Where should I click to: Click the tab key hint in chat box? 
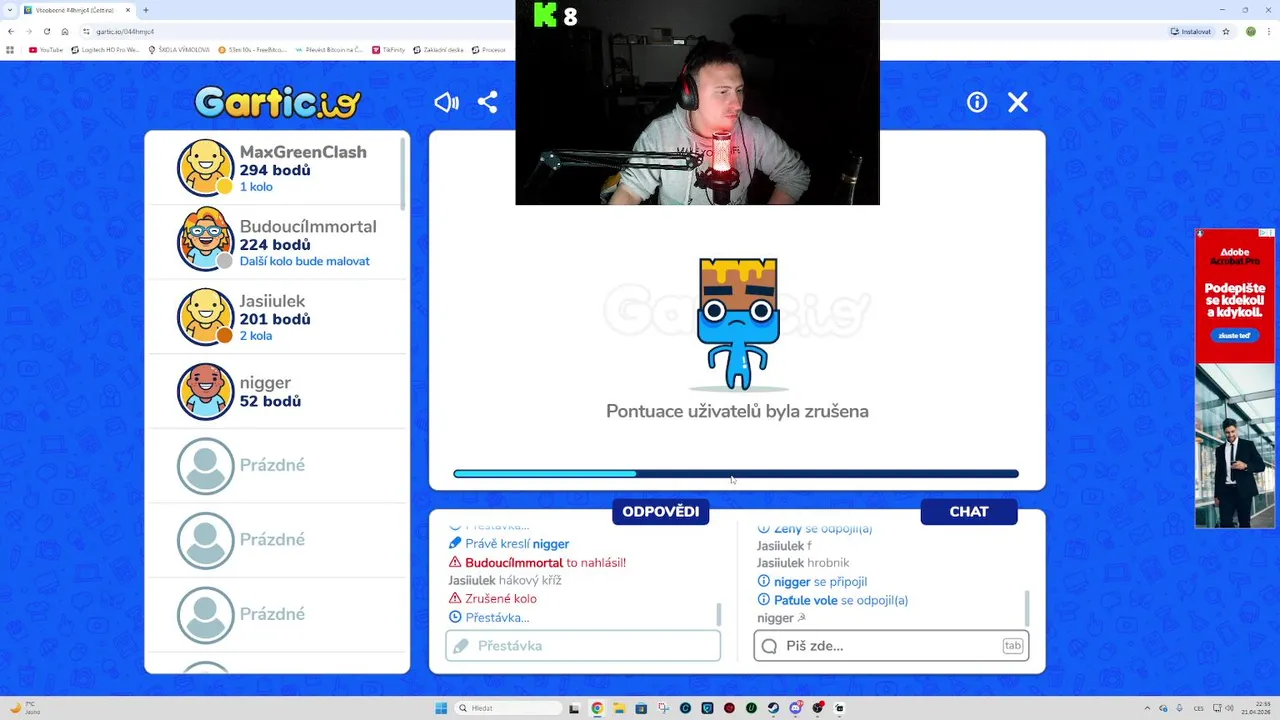click(1012, 646)
